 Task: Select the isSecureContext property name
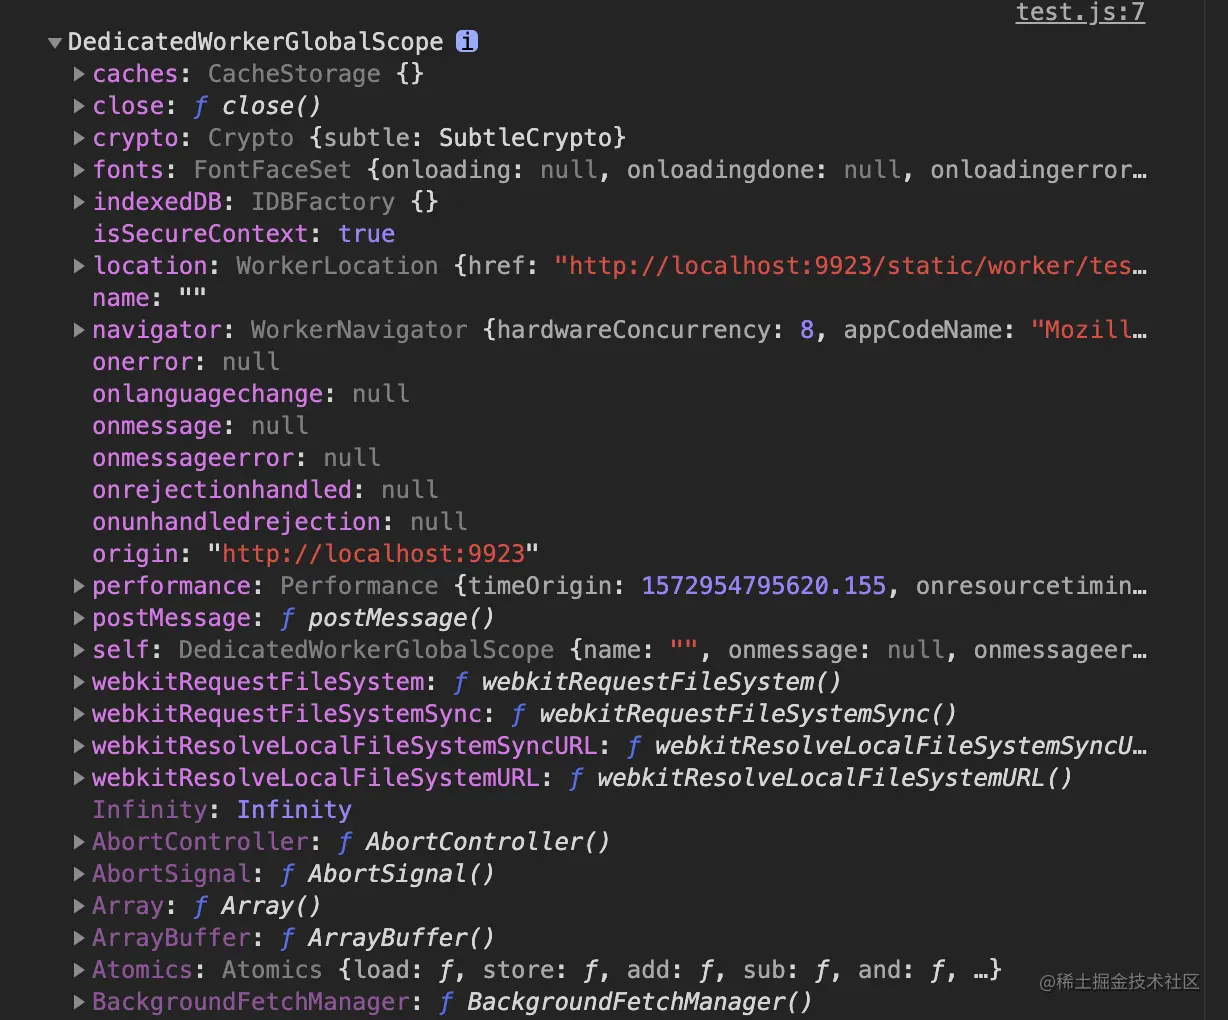click(x=200, y=234)
